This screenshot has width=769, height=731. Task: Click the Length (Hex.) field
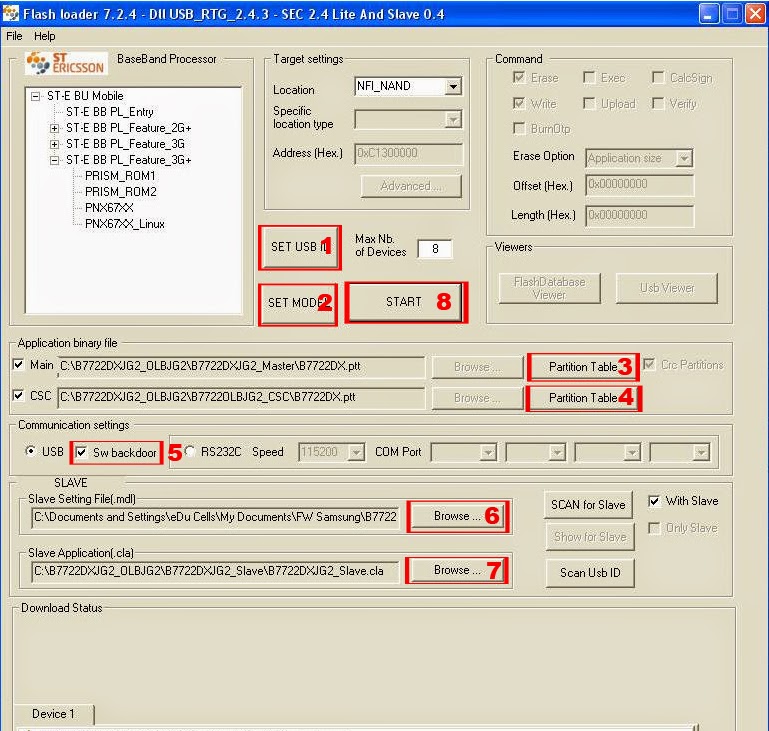640,216
